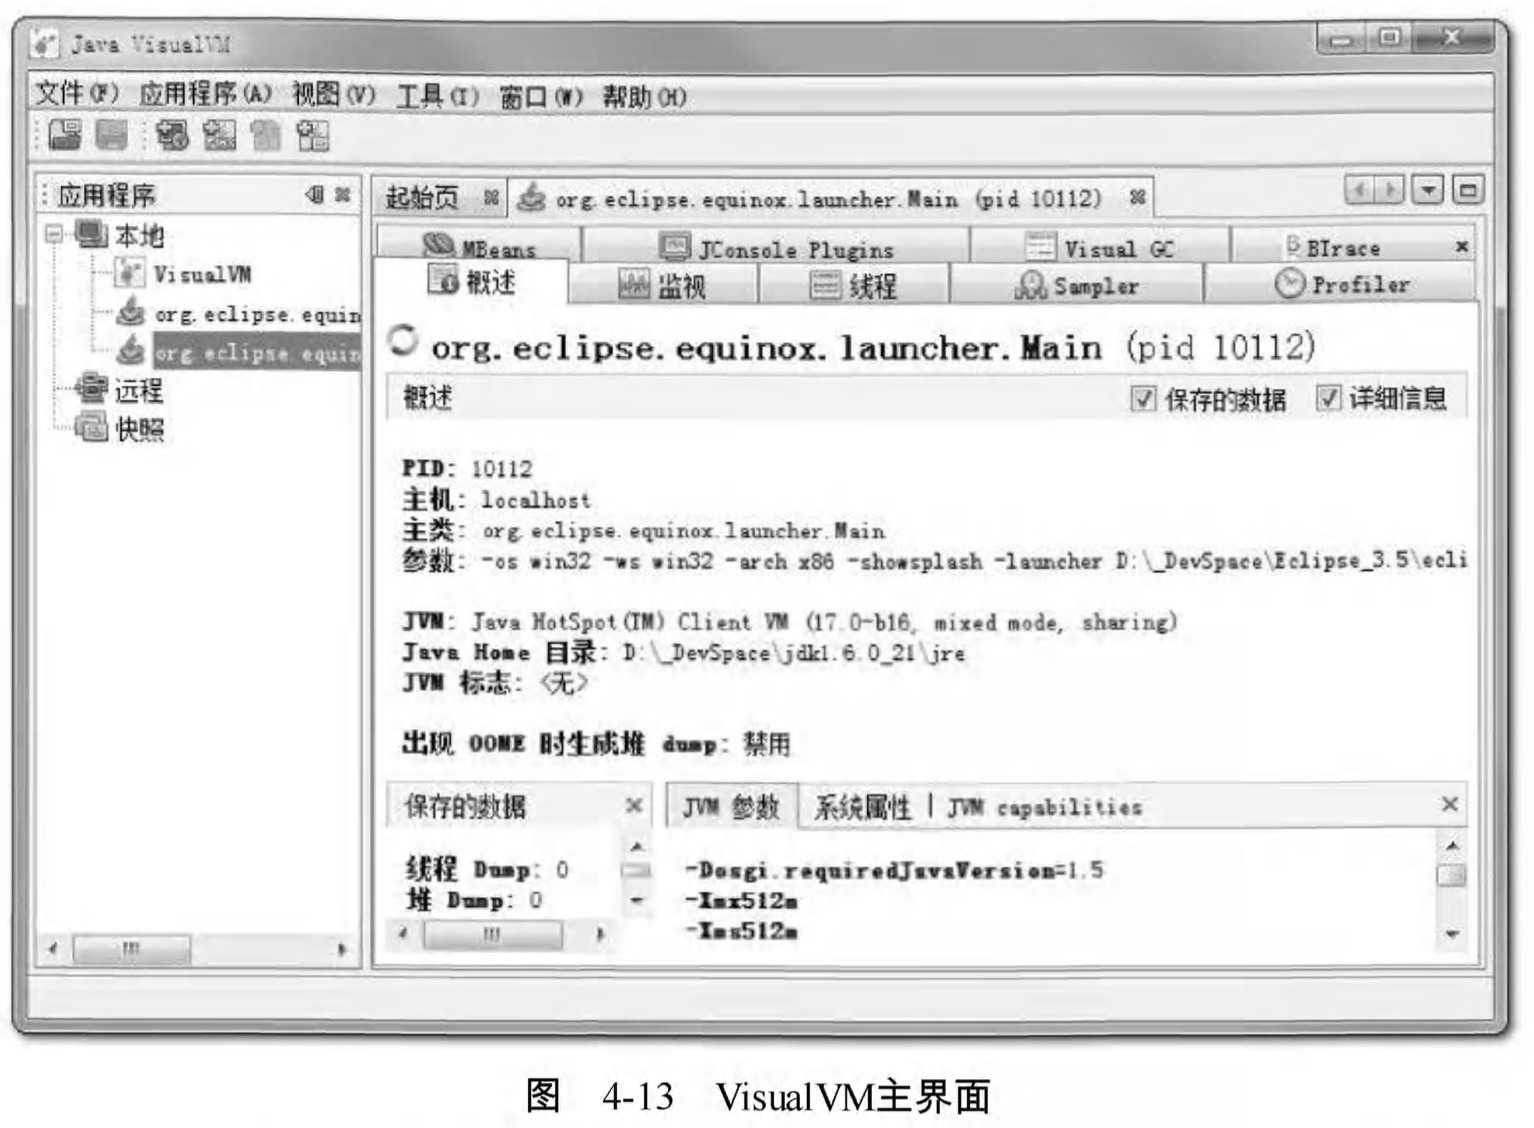Switch to the 线程 threads tab
Viewport: 1534px width, 1128px height.
[853, 286]
